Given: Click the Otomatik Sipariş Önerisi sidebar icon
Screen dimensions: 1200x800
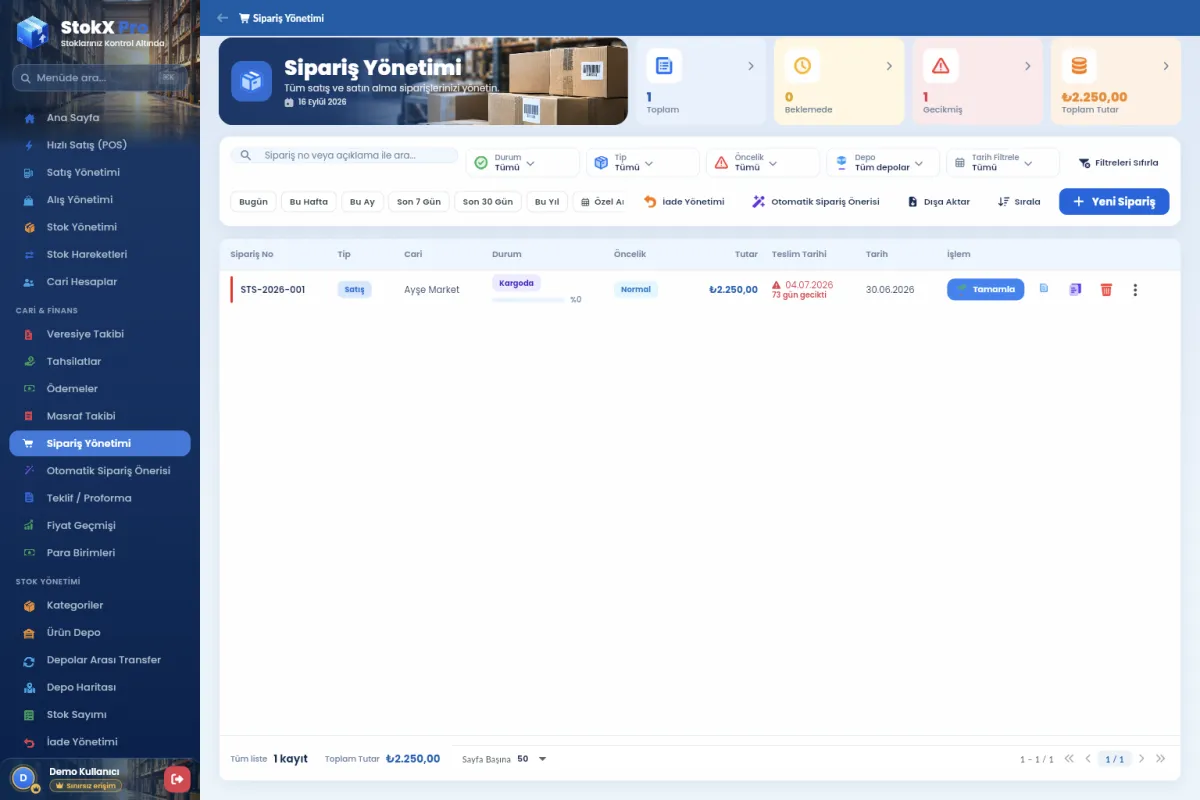Looking at the screenshot, I should coord(28,470).
